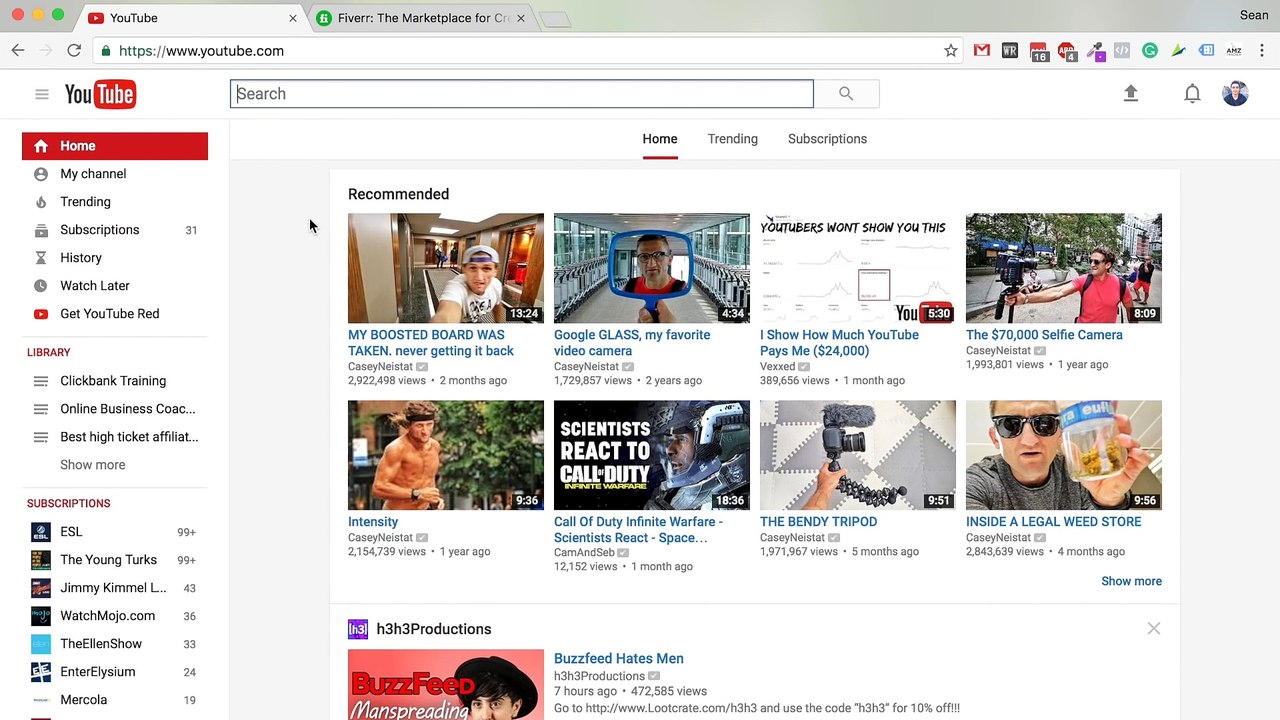Image resolution: width=1280 pixels, height=720 pixels.
Task: Open the Google GLASS video thumbnail
Action: coord(652,268)
